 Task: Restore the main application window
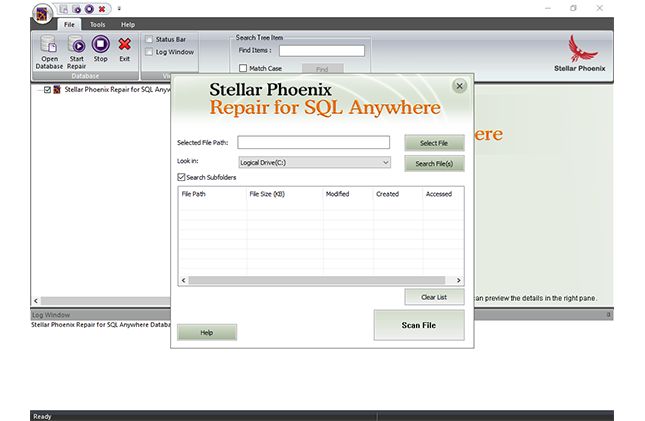tap(573, 8)
